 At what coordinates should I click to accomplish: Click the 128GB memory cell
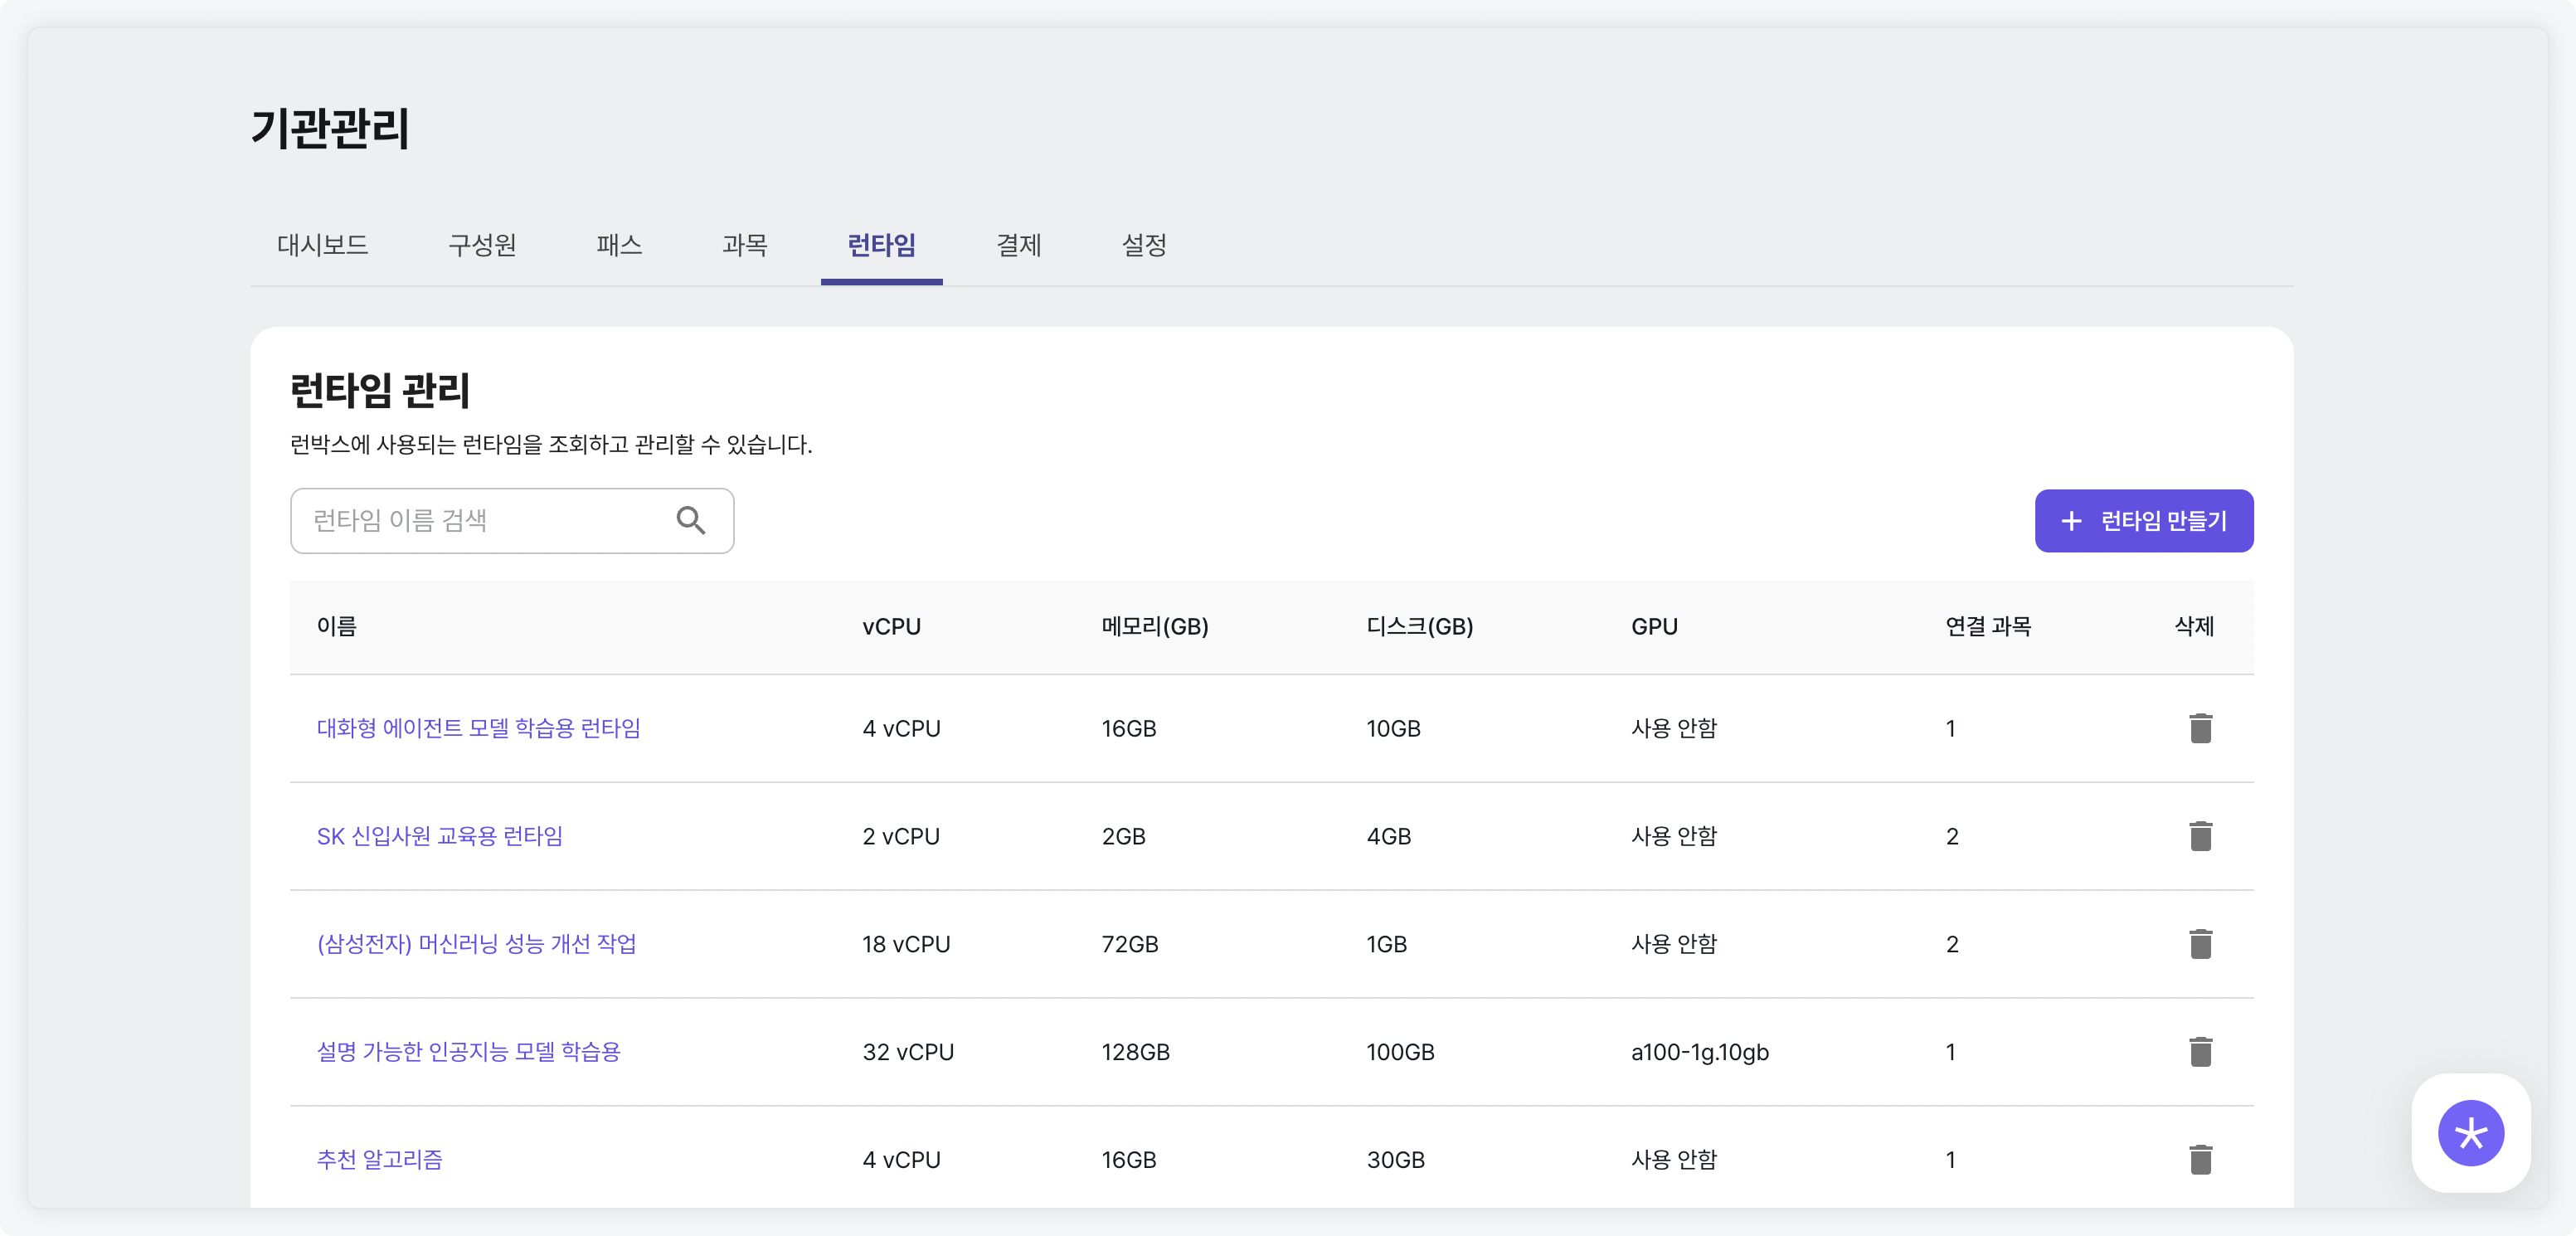pyautogui.click(x=1135, y=1052)
